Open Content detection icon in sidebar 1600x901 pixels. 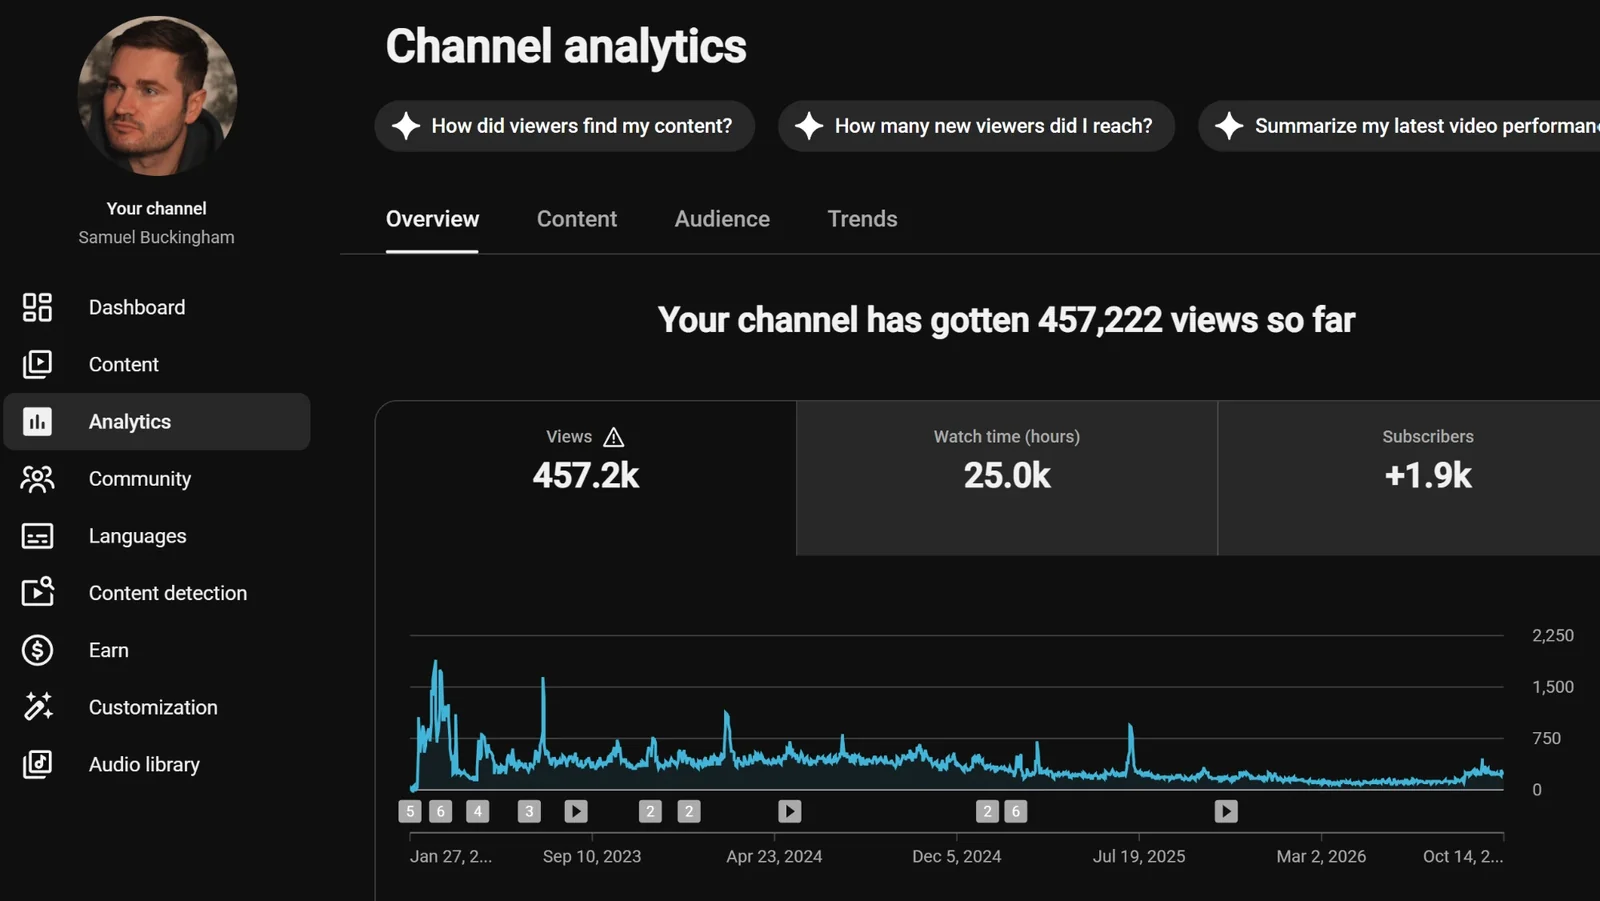pyautogui.click(x=37, y=592)
